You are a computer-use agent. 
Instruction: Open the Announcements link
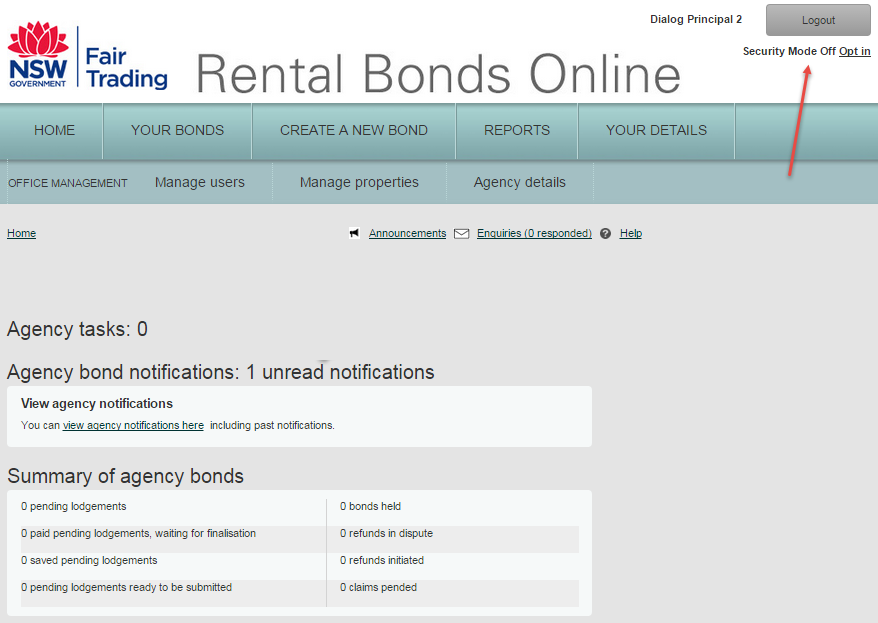click(x=407, y=233)
